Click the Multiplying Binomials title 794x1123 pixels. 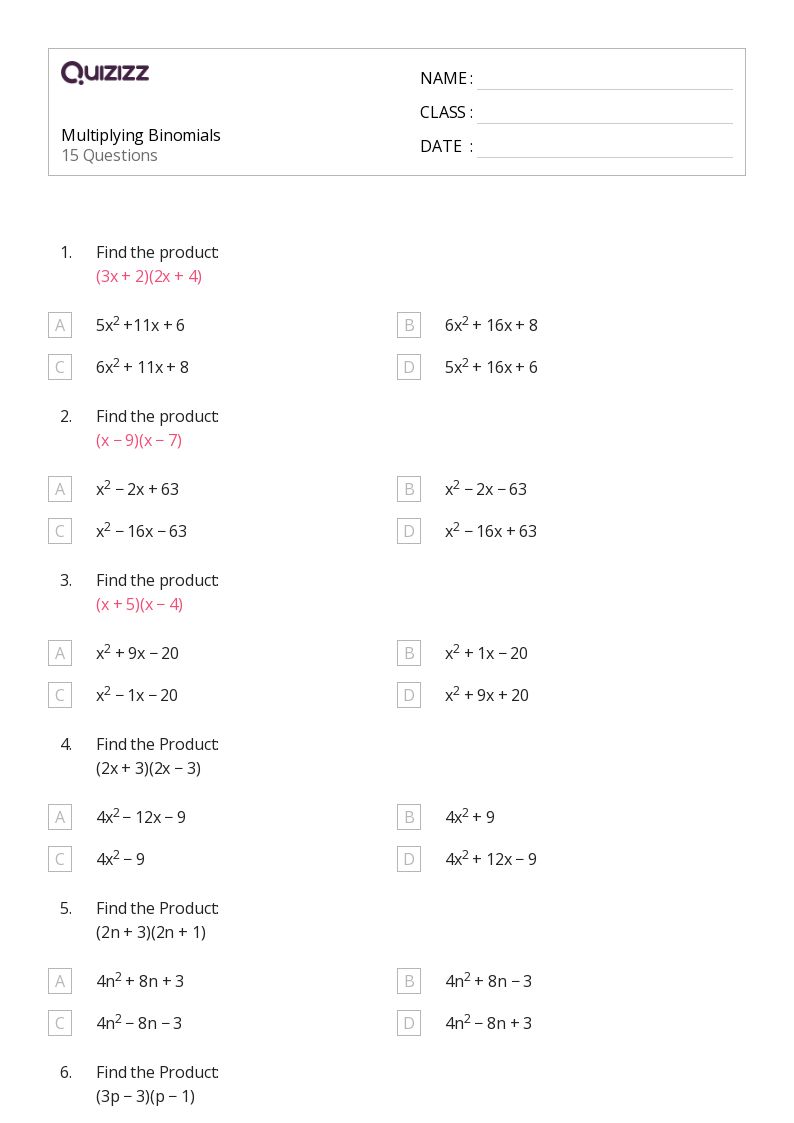point(141,135)
